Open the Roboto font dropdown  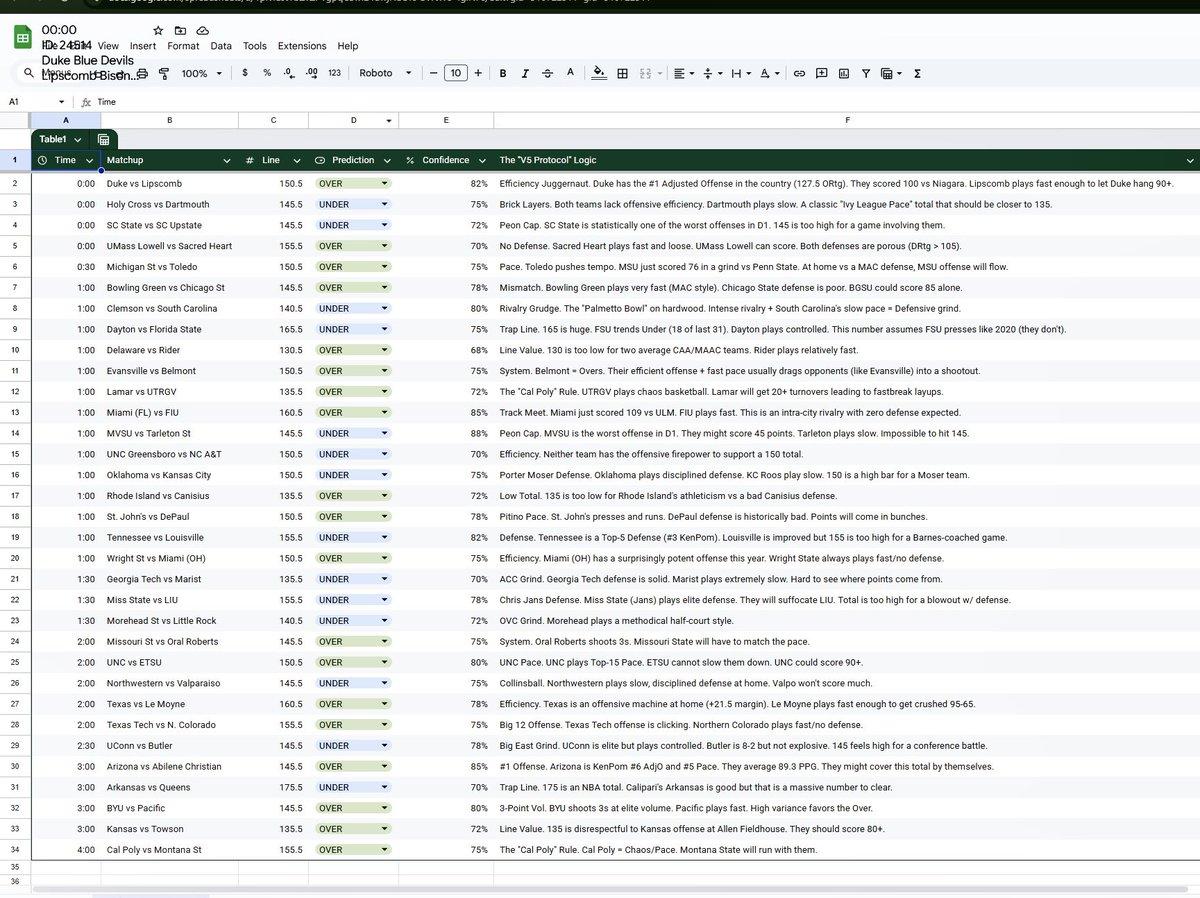click(x=385, y=73)
